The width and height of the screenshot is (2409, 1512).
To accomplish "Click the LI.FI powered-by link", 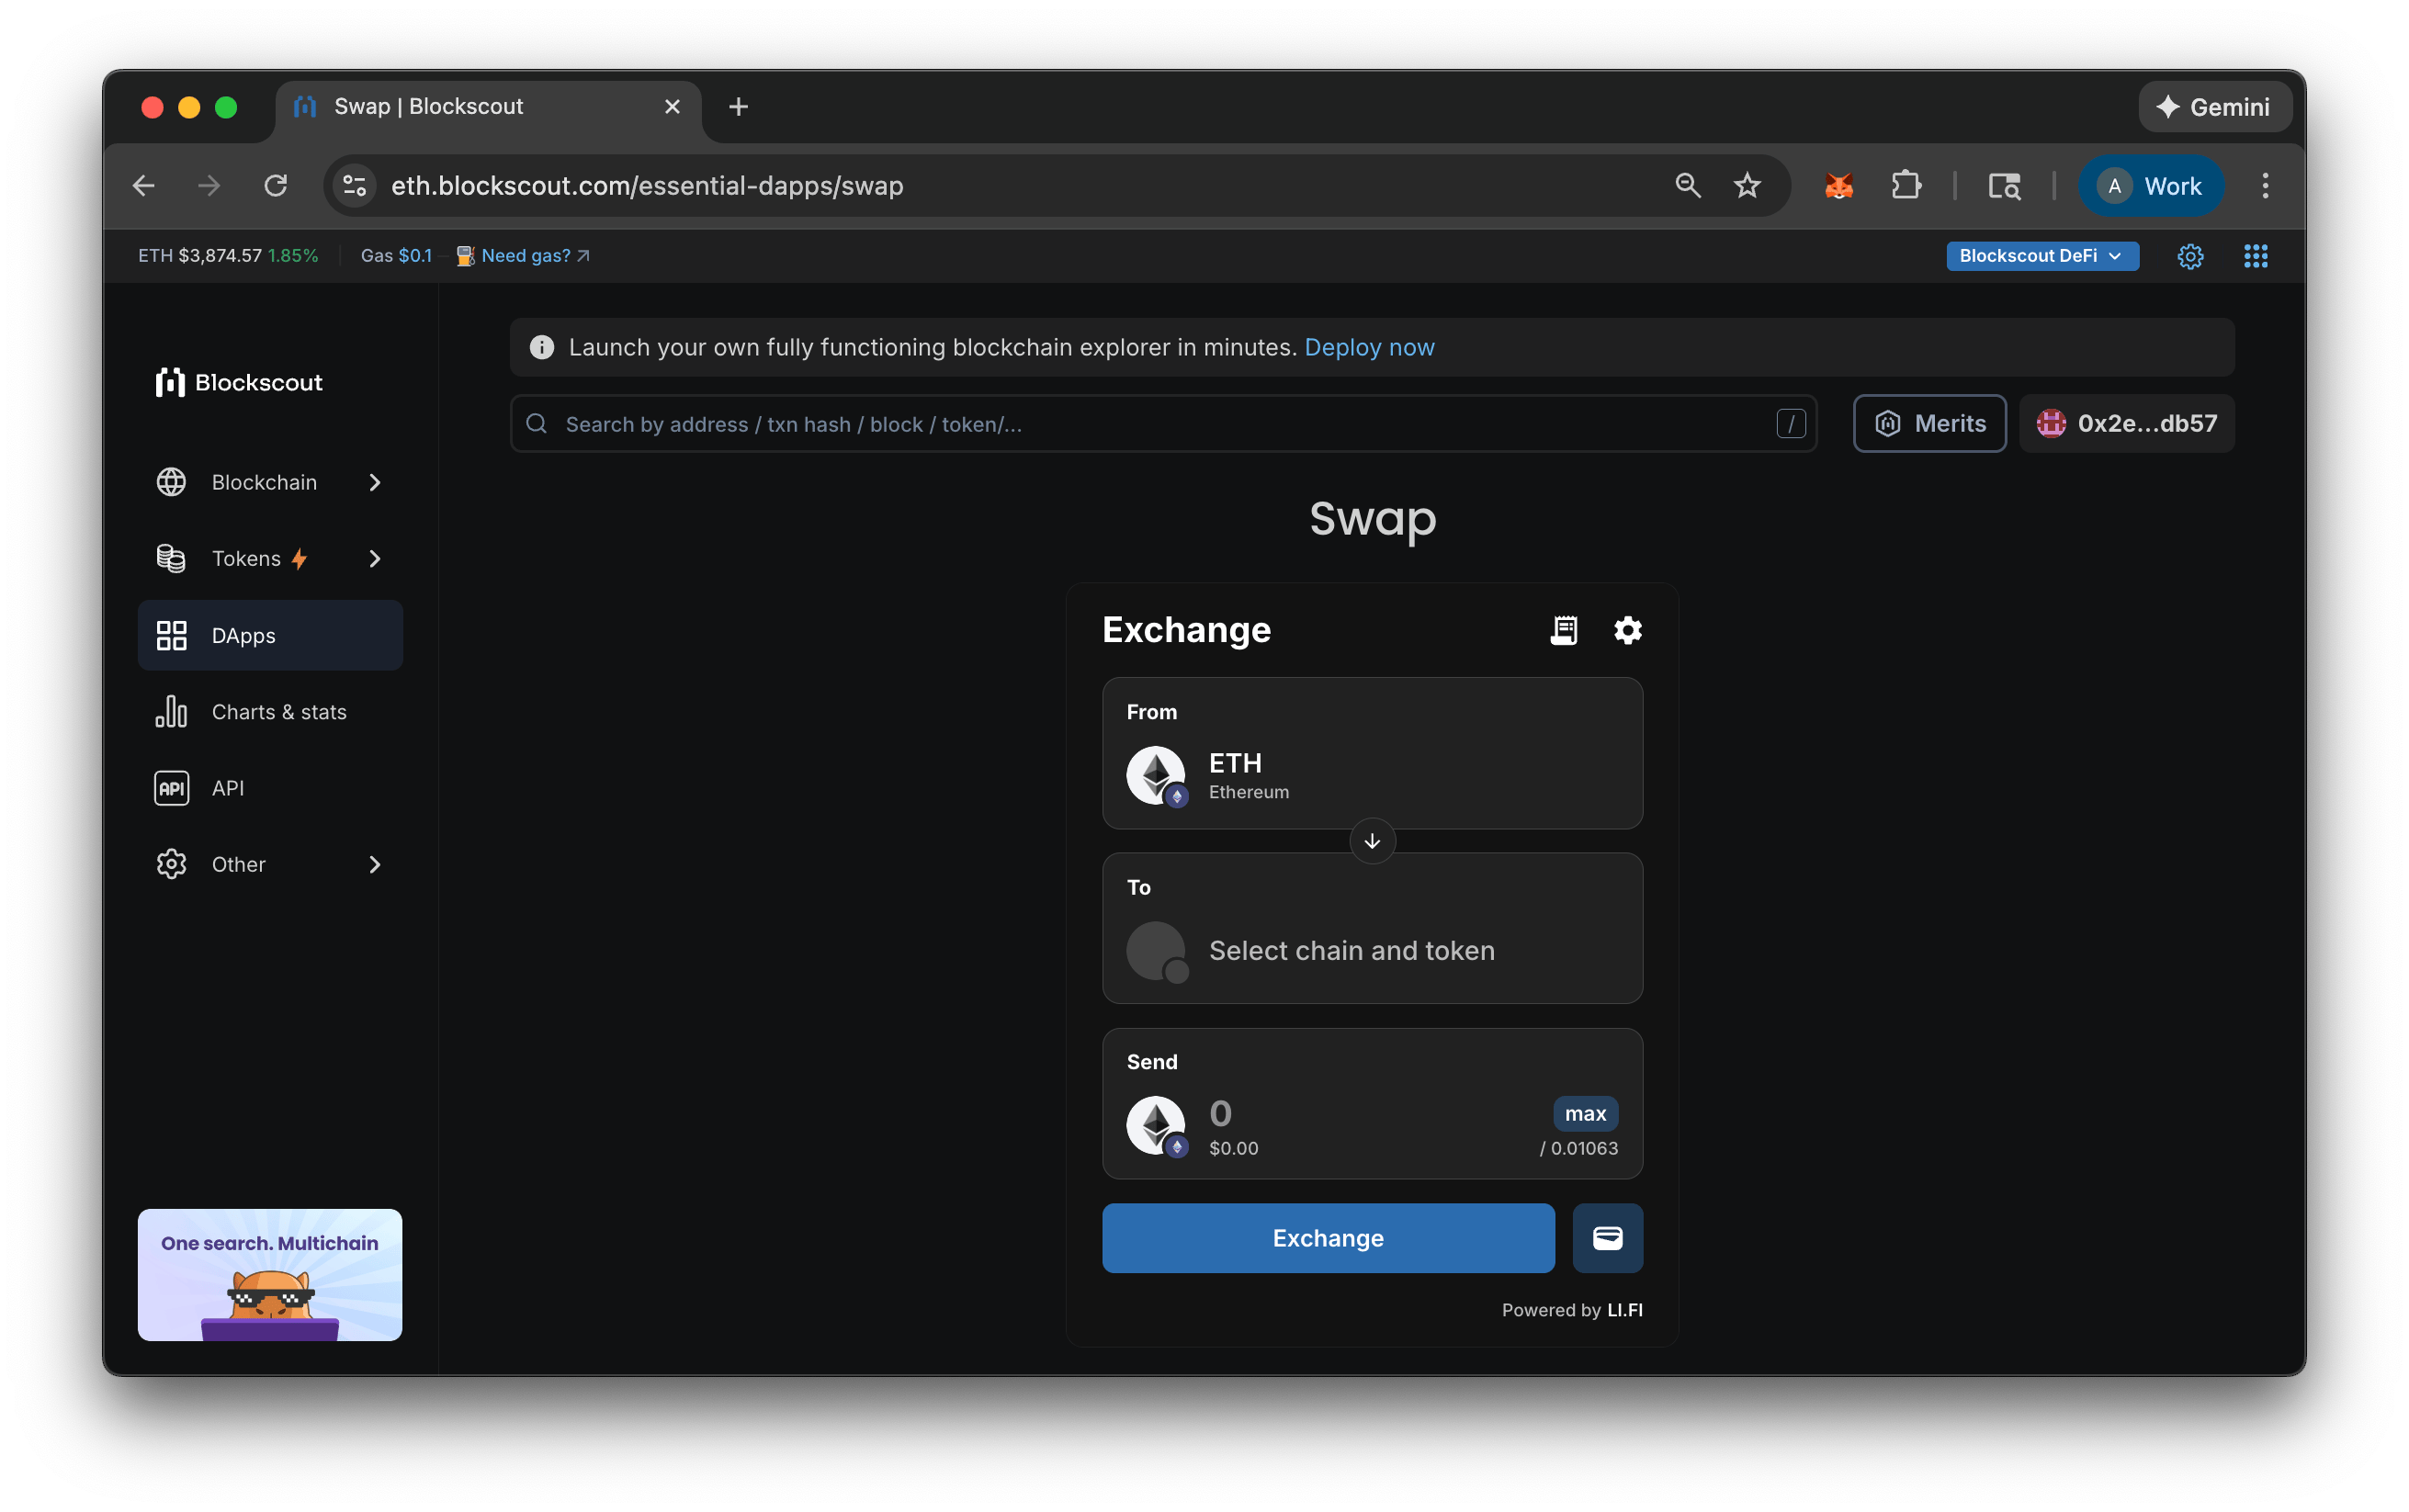I will click(1624, 1310).
